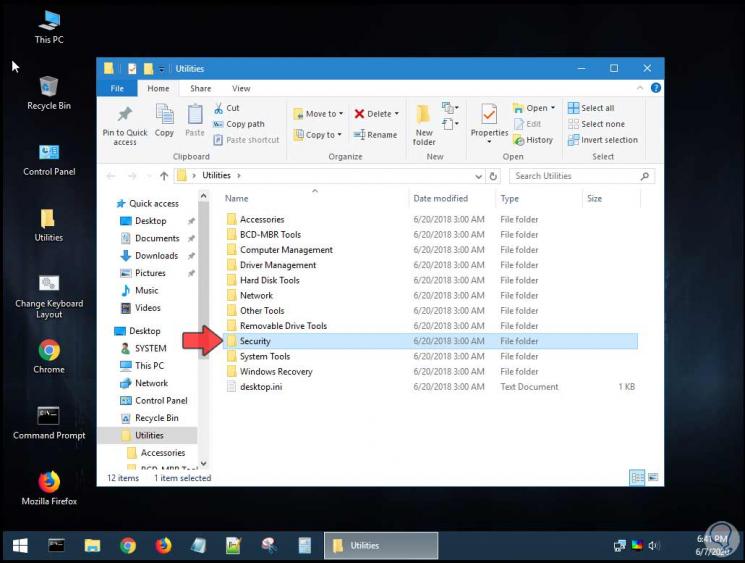The height and width of the screenshot is (563, 745).
Task: Click the Refresh button beside address bar
Action: tap(493, 176)
